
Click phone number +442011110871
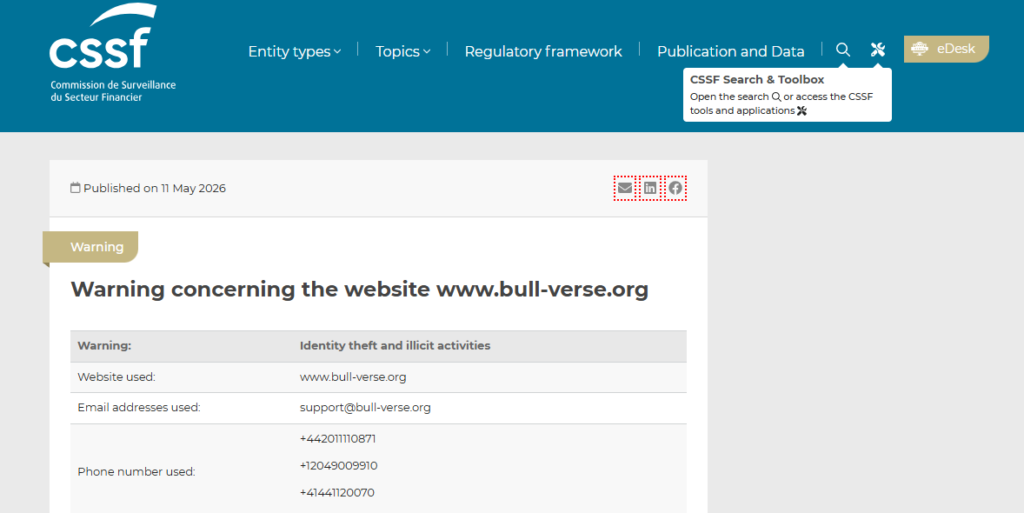(x=338, y=439)
